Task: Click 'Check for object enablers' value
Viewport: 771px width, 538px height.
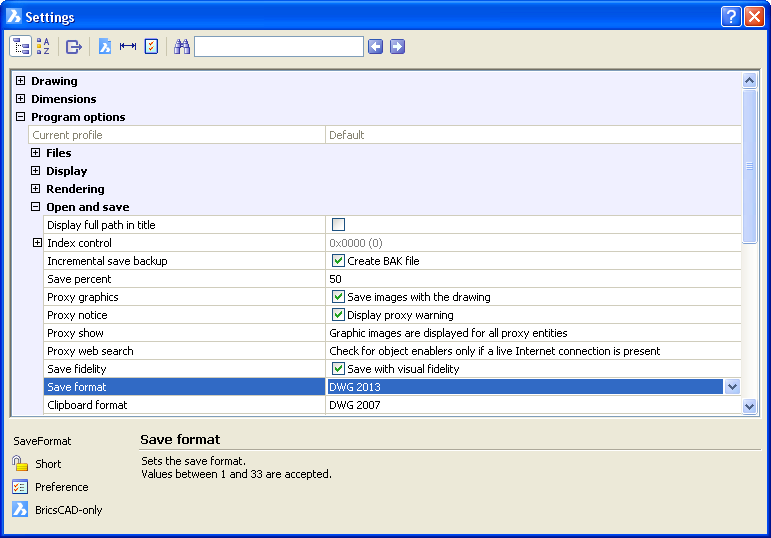Action: click(495, 351)
